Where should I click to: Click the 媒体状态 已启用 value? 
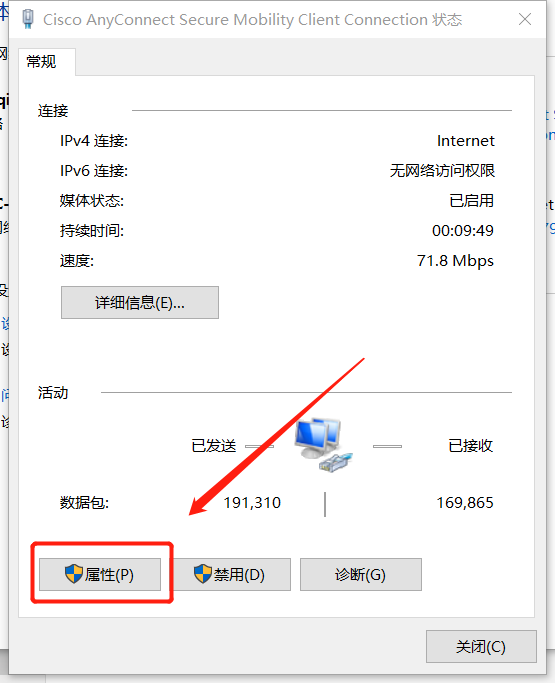click(471, 200)
